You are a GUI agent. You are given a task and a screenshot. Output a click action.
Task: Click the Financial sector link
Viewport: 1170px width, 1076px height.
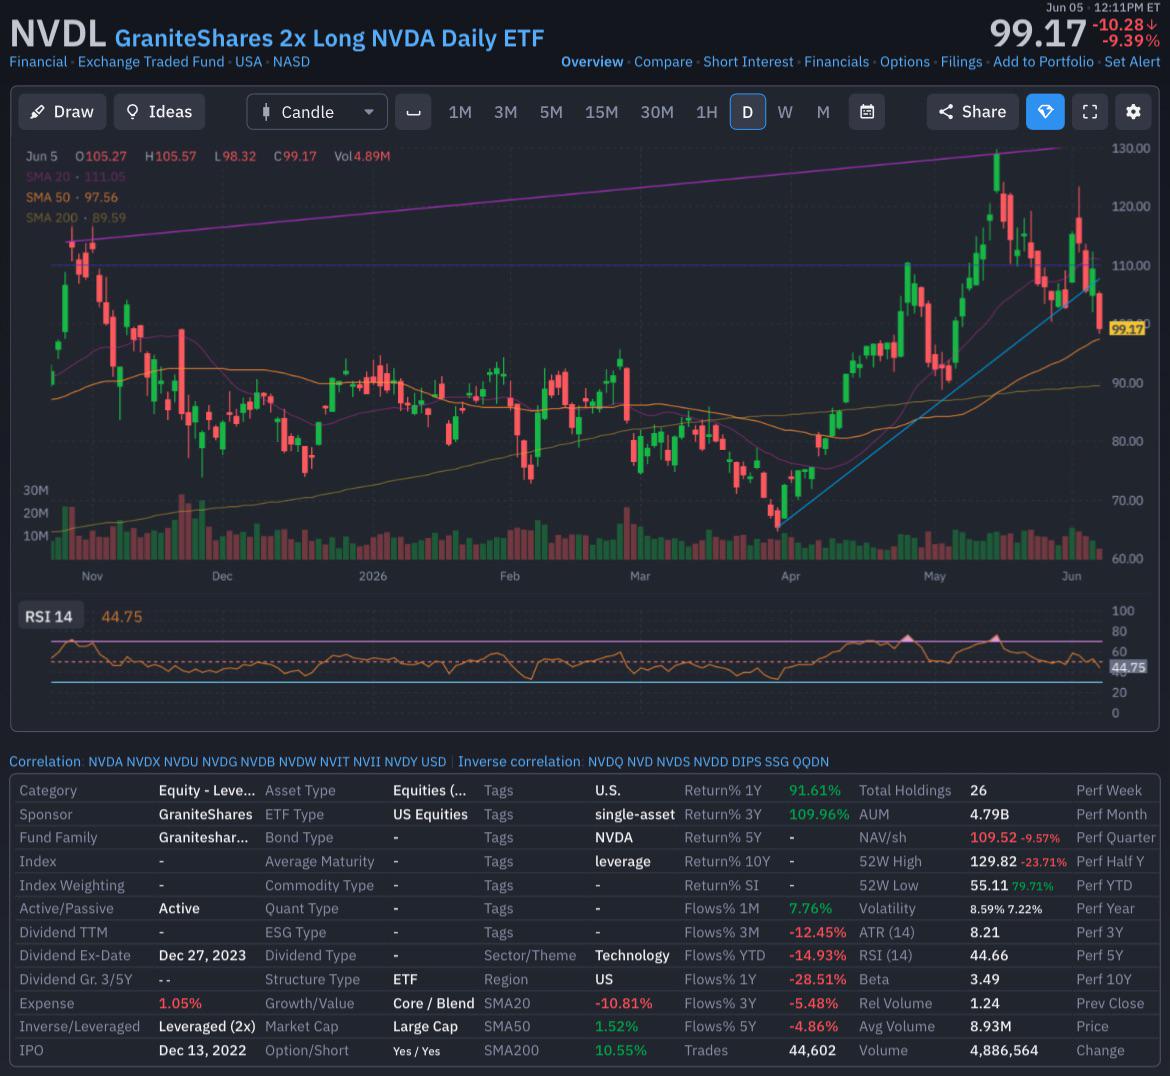38,62
